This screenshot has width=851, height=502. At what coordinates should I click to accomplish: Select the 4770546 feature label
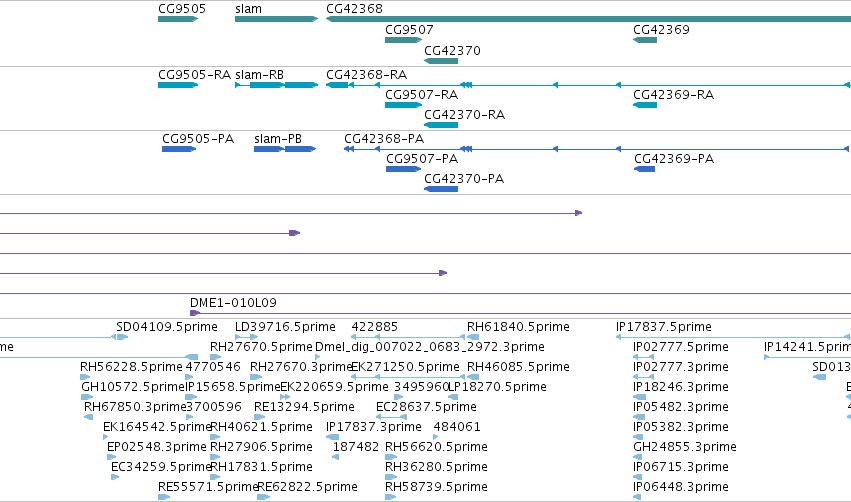click(213, 367)
